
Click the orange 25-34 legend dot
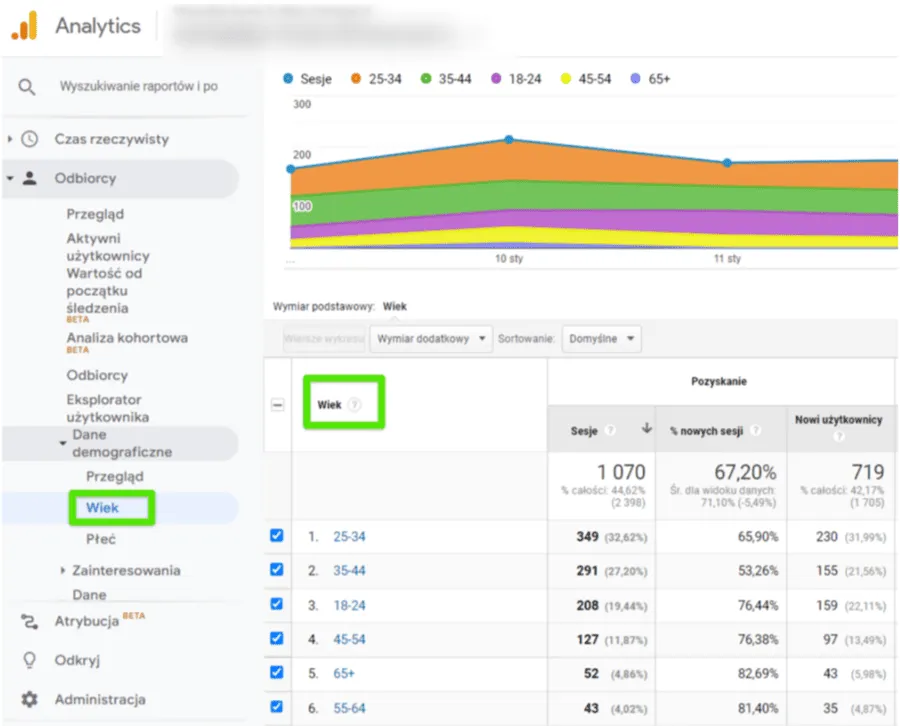[x=358, y=78]
